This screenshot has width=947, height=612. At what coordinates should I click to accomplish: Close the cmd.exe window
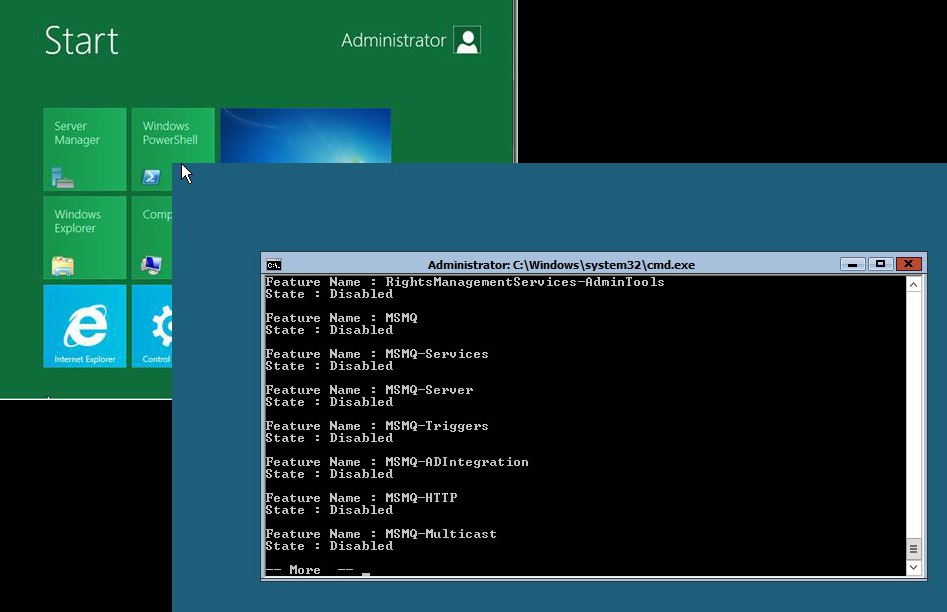tap(908, 264)
